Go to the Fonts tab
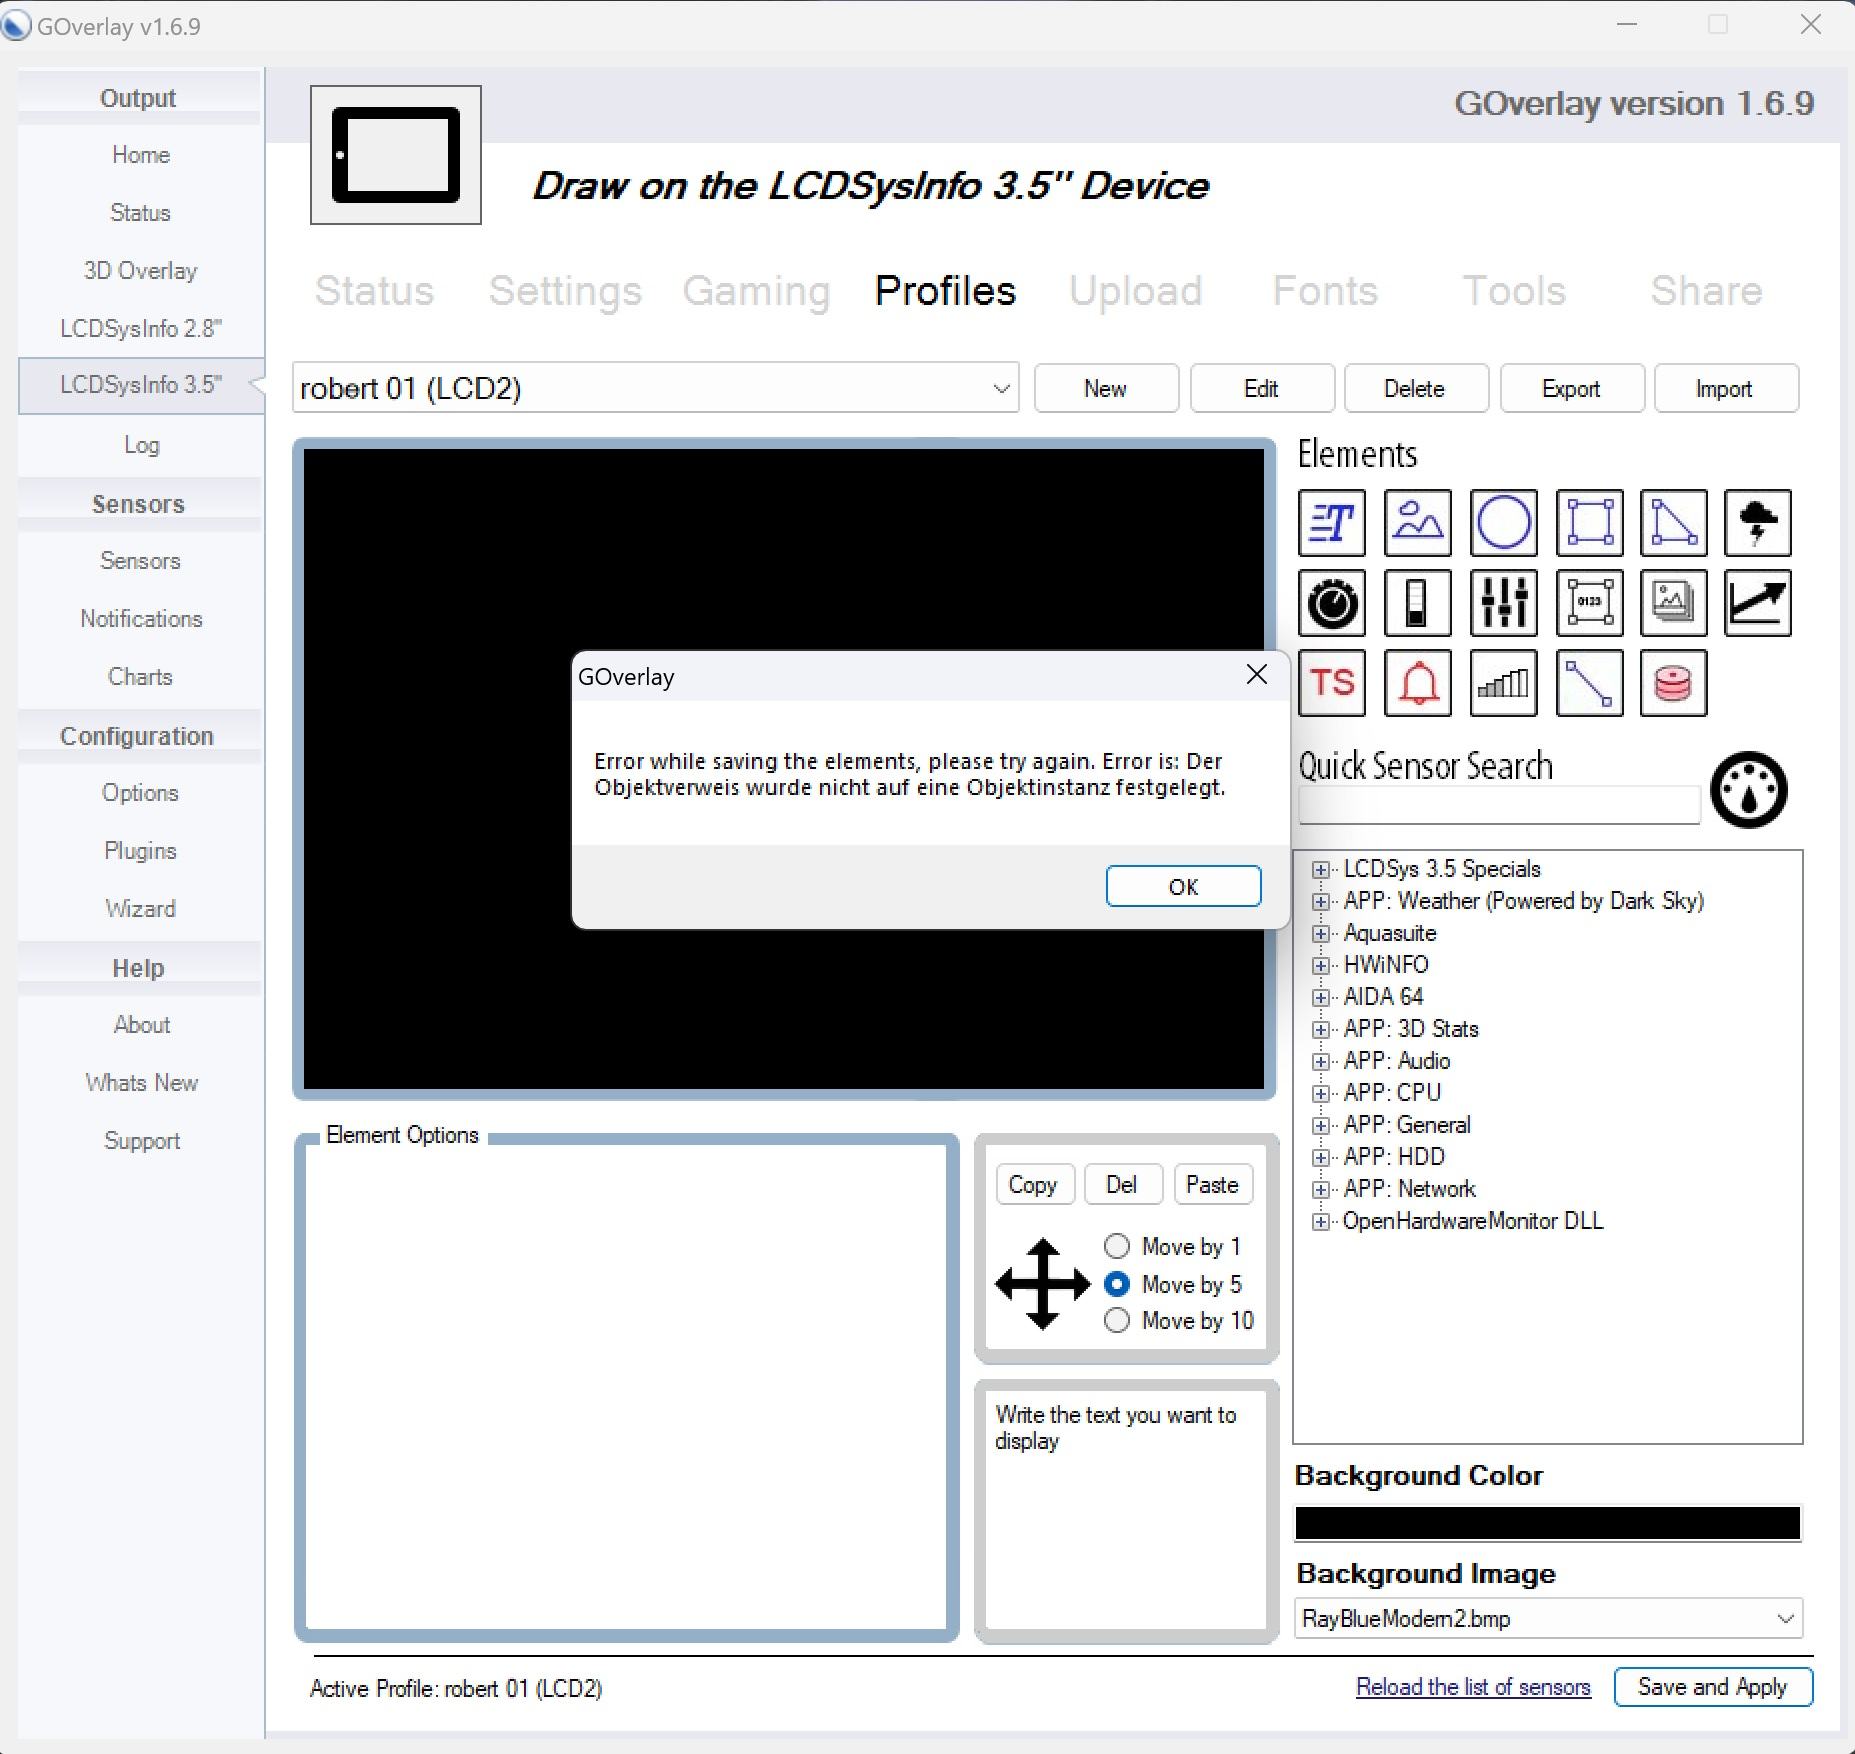 pyautogui.click(x=1325, y=291)
